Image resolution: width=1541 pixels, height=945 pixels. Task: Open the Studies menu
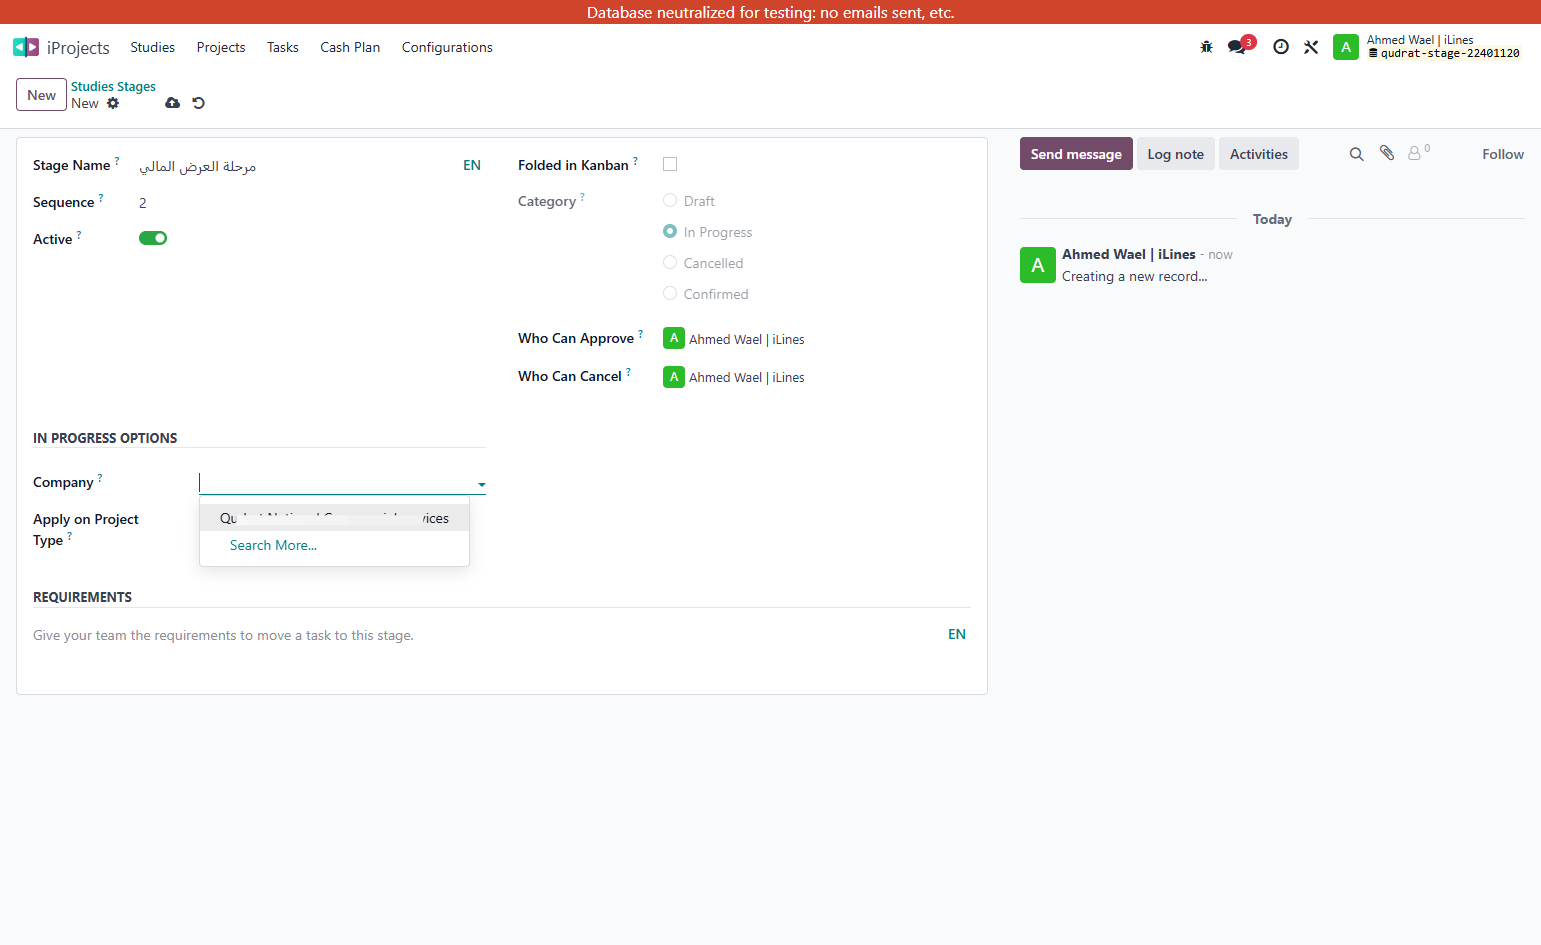pyautogui.click(x=152, y=47)
